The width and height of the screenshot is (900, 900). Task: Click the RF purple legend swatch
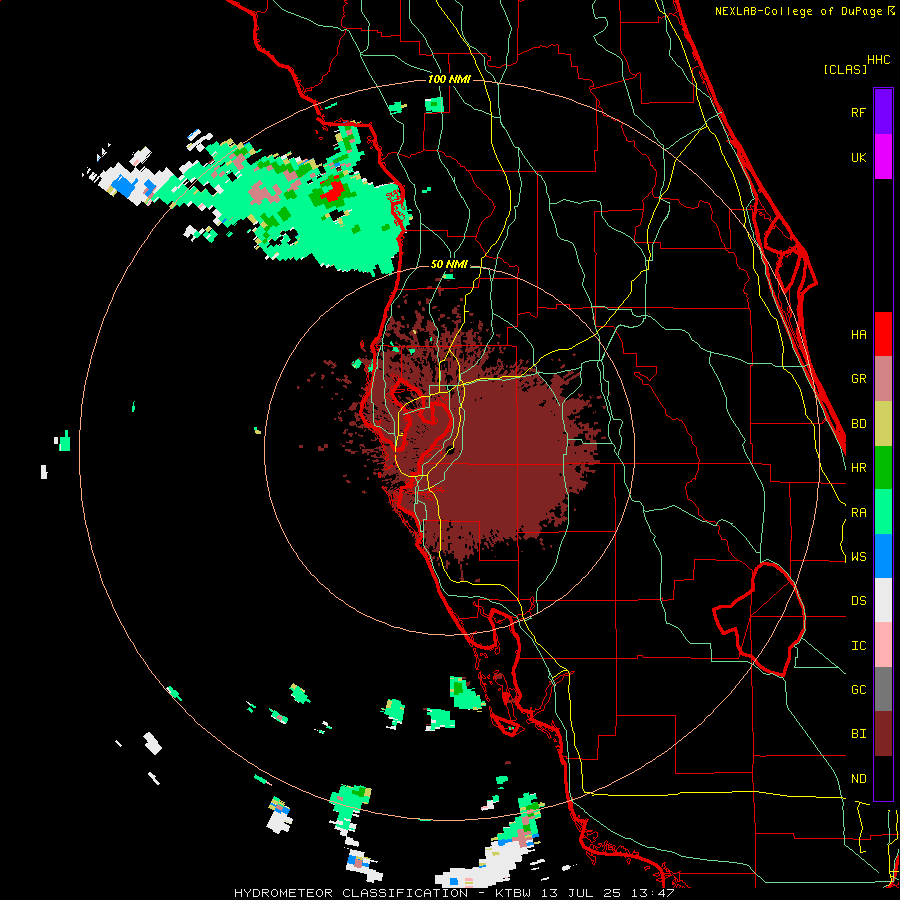883,112
